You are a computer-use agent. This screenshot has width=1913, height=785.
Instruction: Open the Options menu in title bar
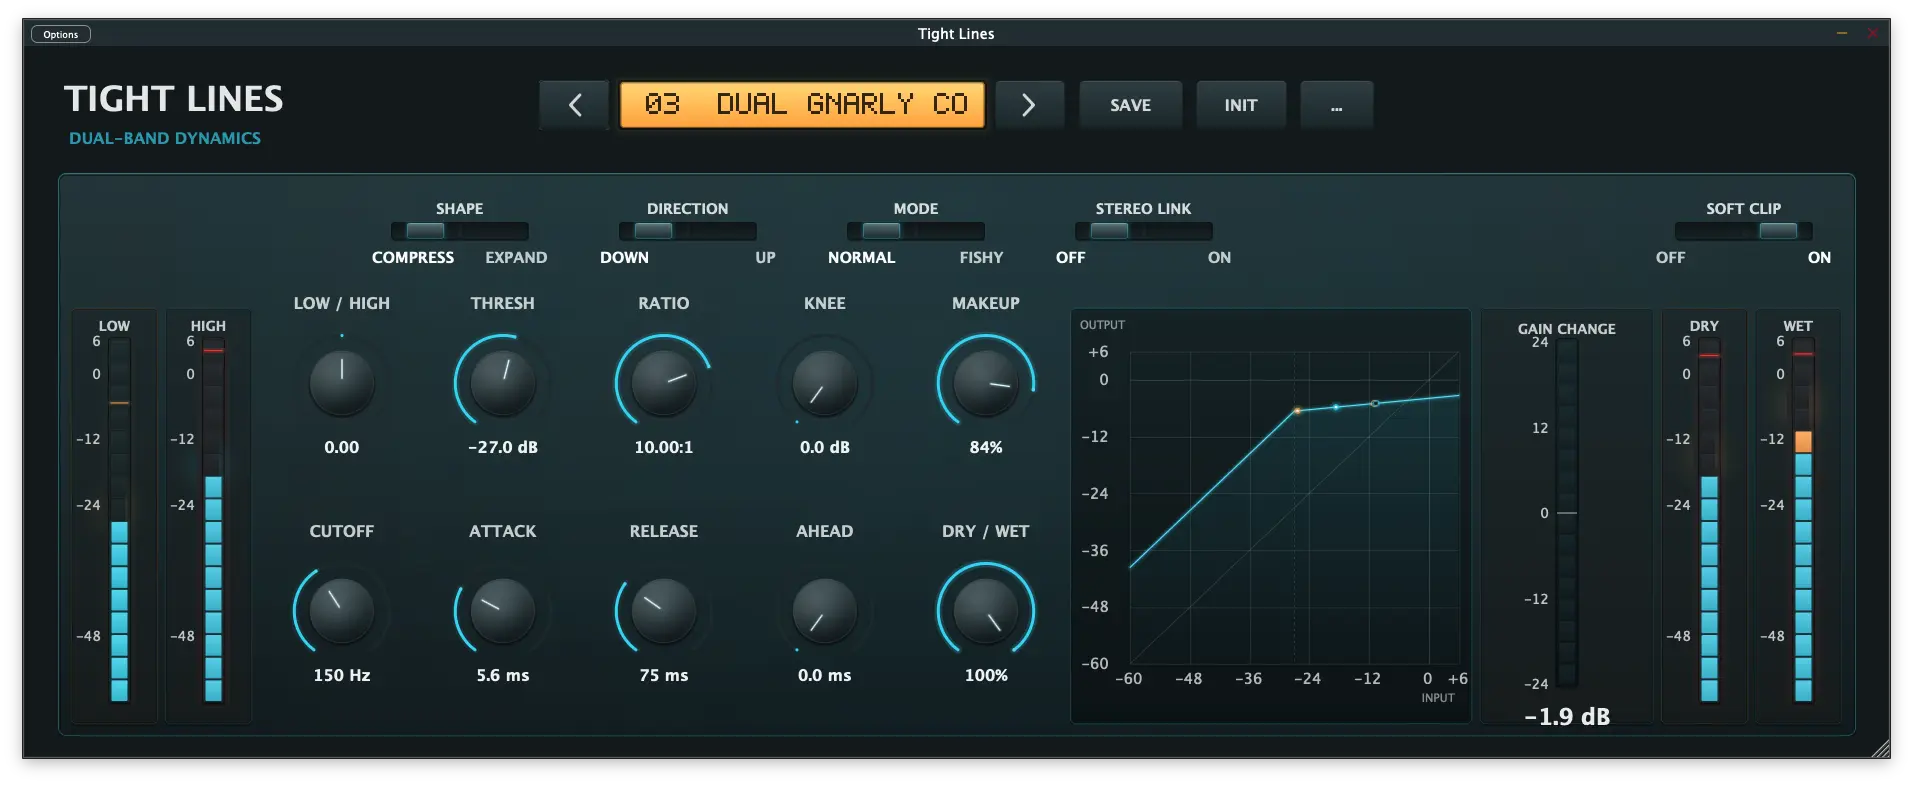pos(61,34)
